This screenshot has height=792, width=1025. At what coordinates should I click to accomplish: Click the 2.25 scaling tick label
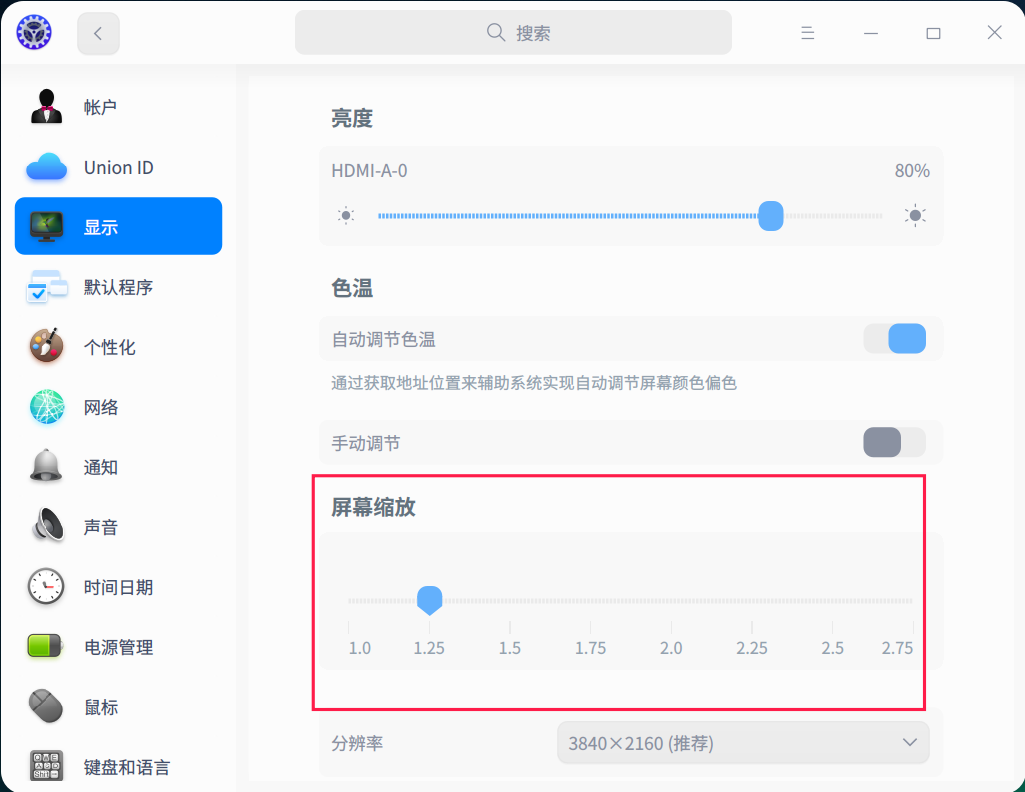pos(752,648)
